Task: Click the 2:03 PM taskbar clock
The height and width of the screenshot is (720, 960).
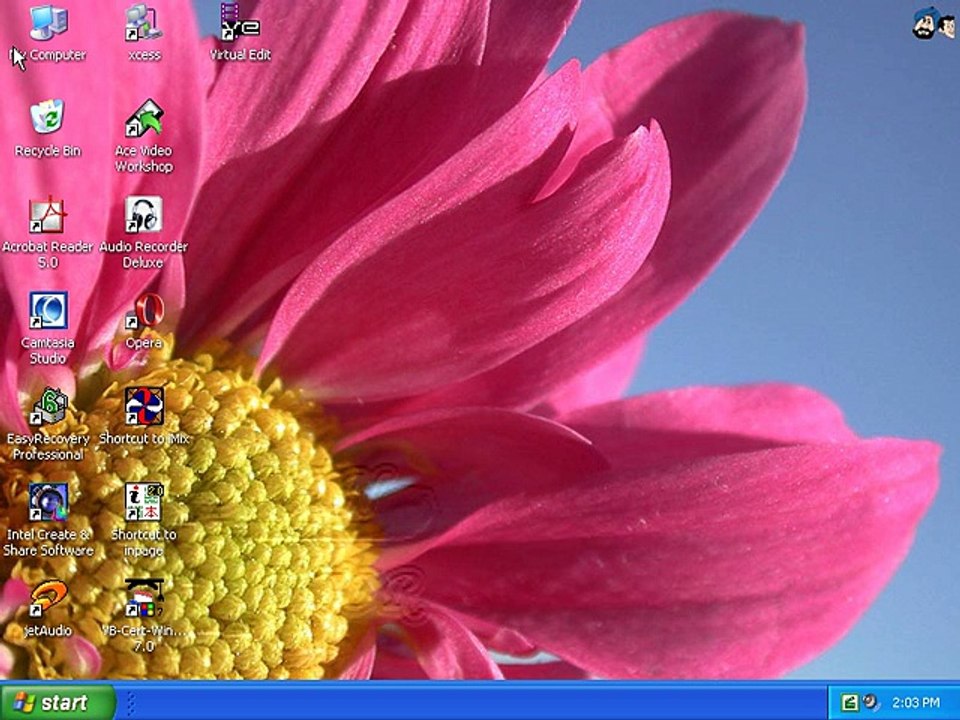Action: tap(915, 702)
